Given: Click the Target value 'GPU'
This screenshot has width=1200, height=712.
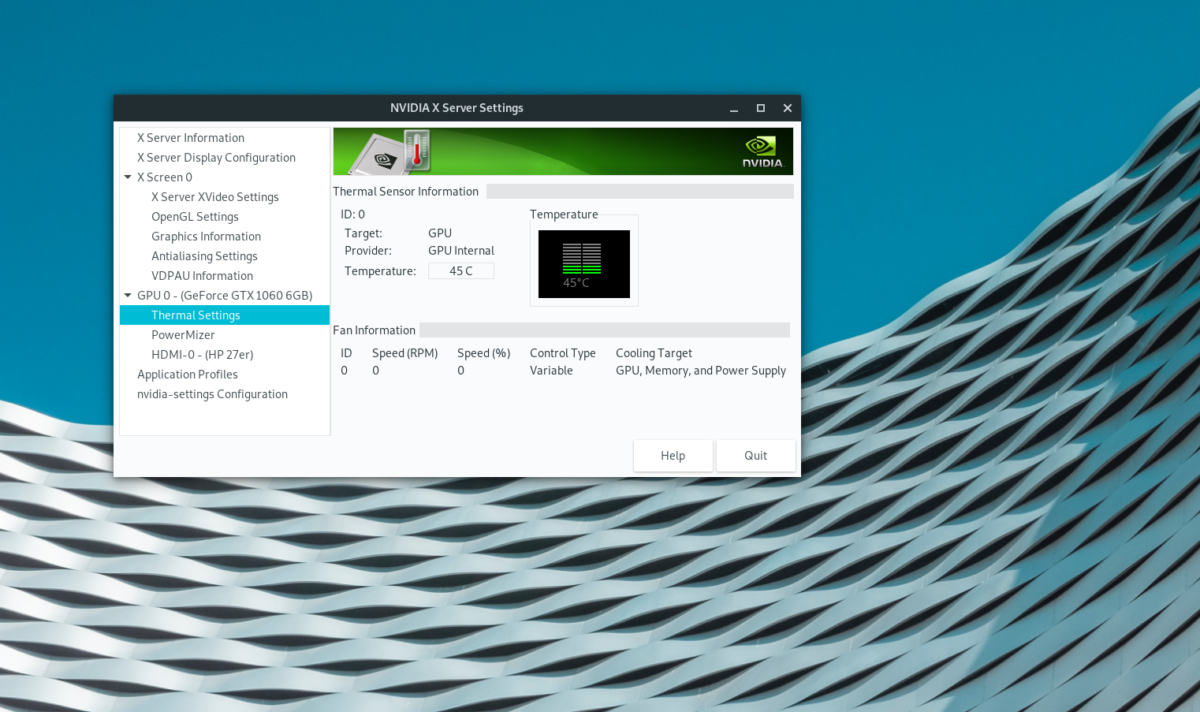Looking at the screenshot, I should click(440, 233).
